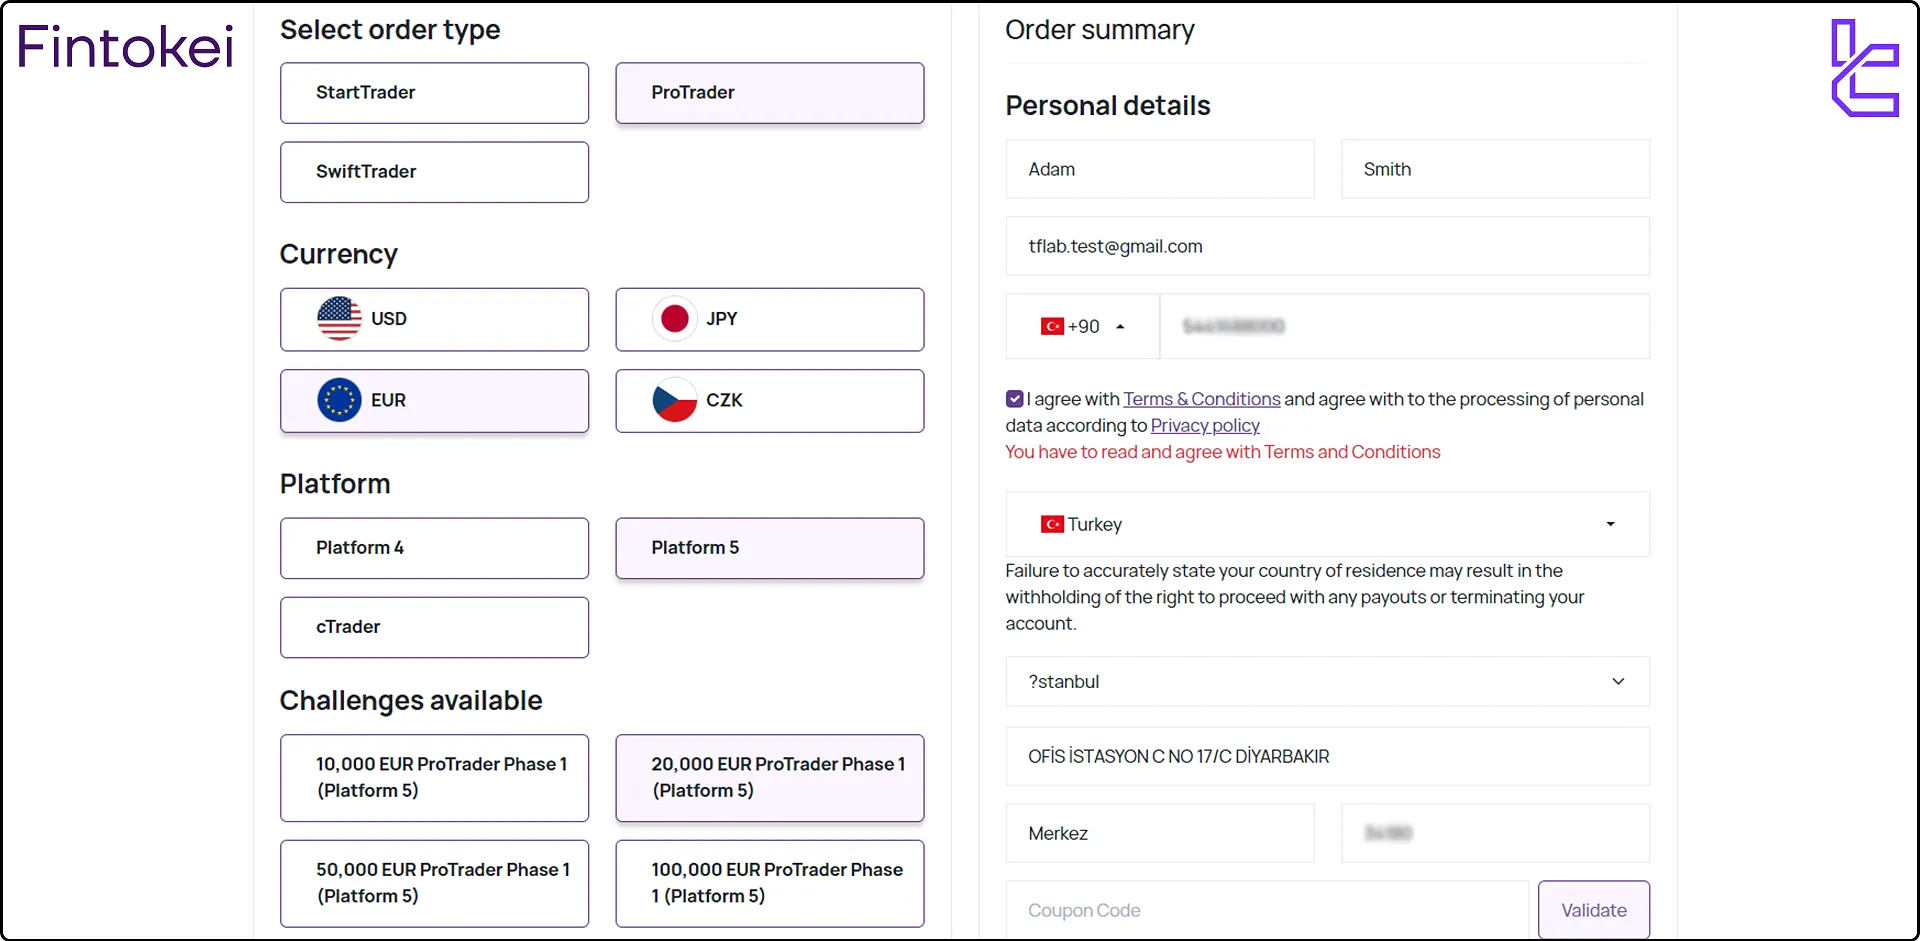This screenshot has height=941, width=1920.
Task: Open the Privacy policy link
Action: click(x=1205, y=425)
